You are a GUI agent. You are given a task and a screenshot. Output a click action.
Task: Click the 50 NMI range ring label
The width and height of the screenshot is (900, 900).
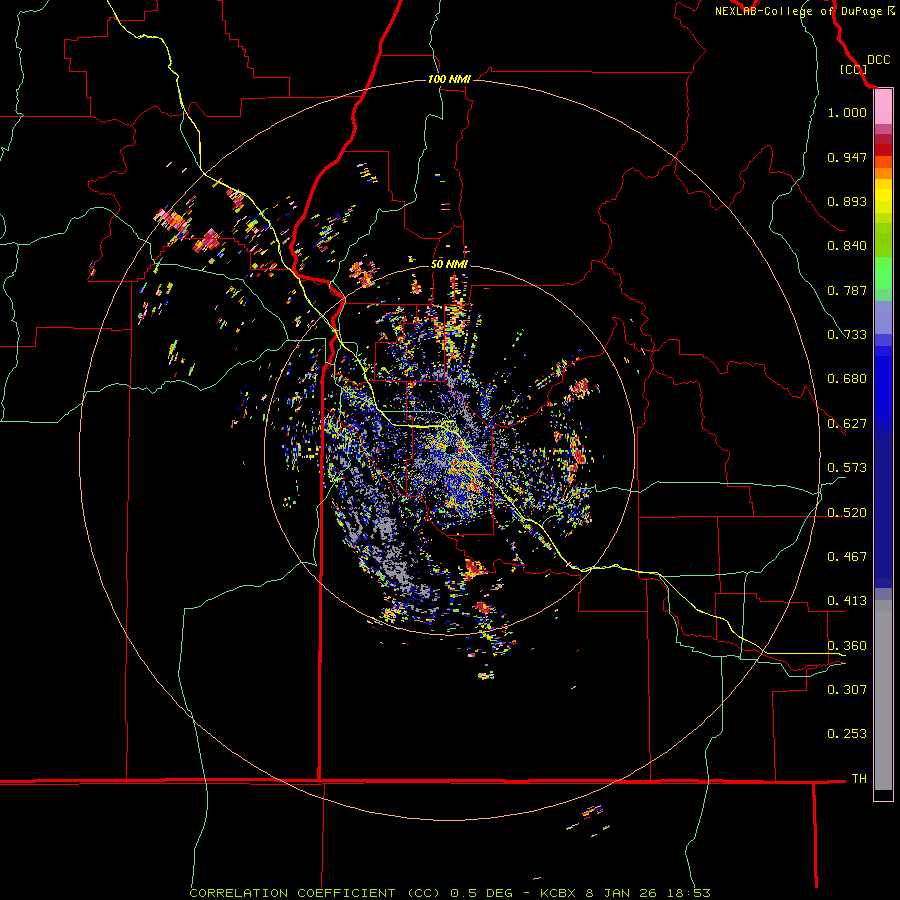pyautogui.click(x=449, y=265)
